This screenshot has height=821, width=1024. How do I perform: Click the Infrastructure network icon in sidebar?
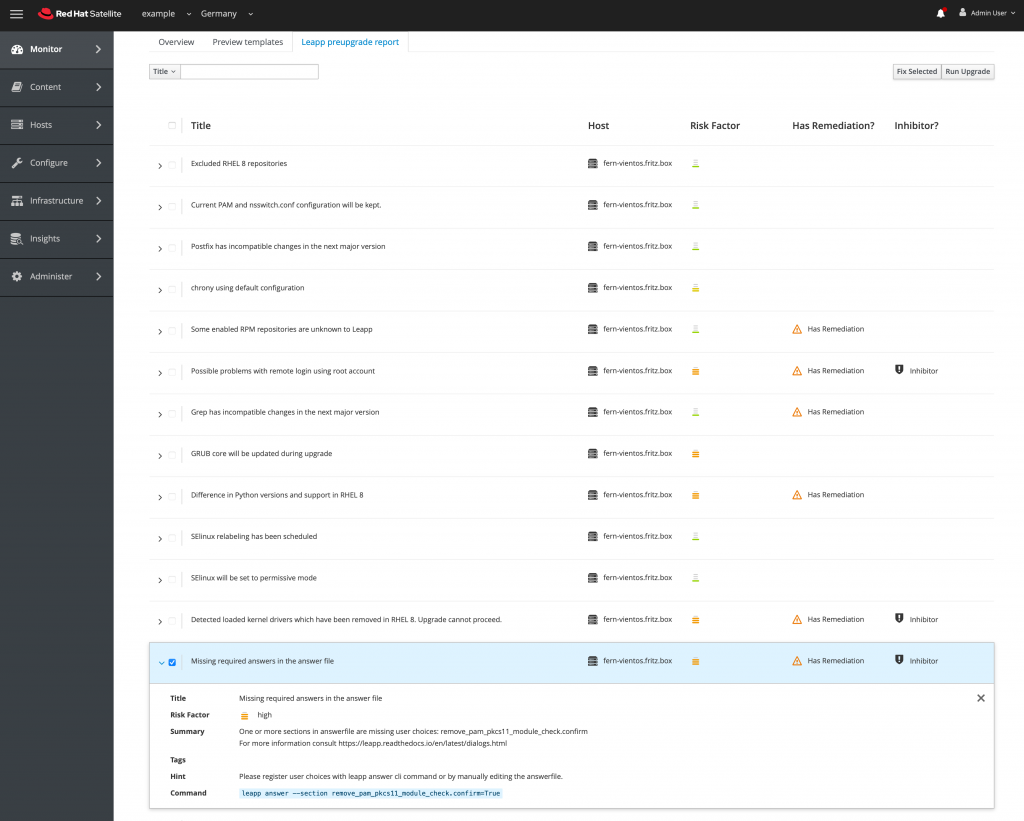pyautogui.click(x=17, y=201)
